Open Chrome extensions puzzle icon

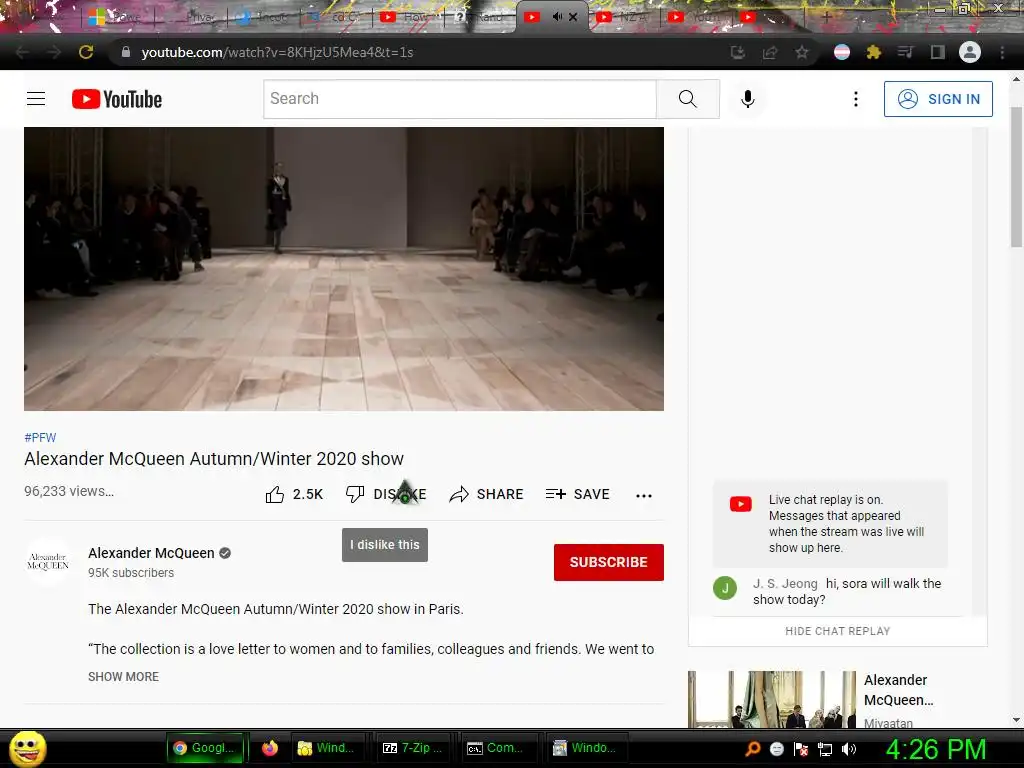(x=874, y=52)
